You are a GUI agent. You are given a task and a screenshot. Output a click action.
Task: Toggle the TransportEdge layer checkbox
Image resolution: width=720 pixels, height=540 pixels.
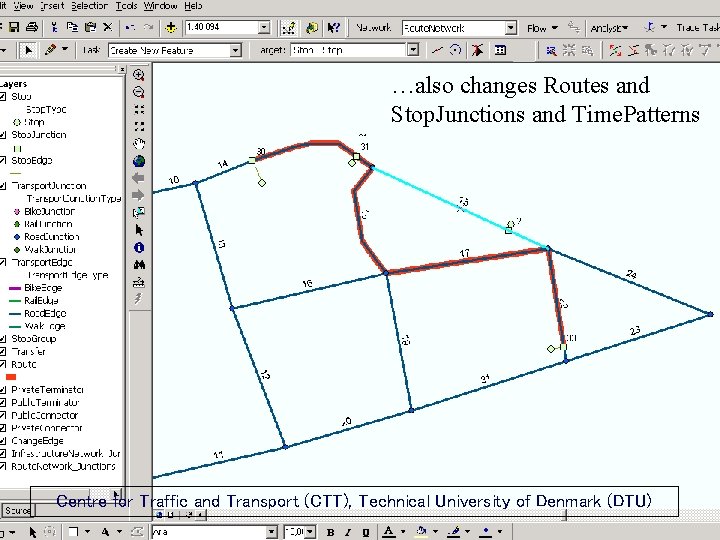click(x=2, y=262)
